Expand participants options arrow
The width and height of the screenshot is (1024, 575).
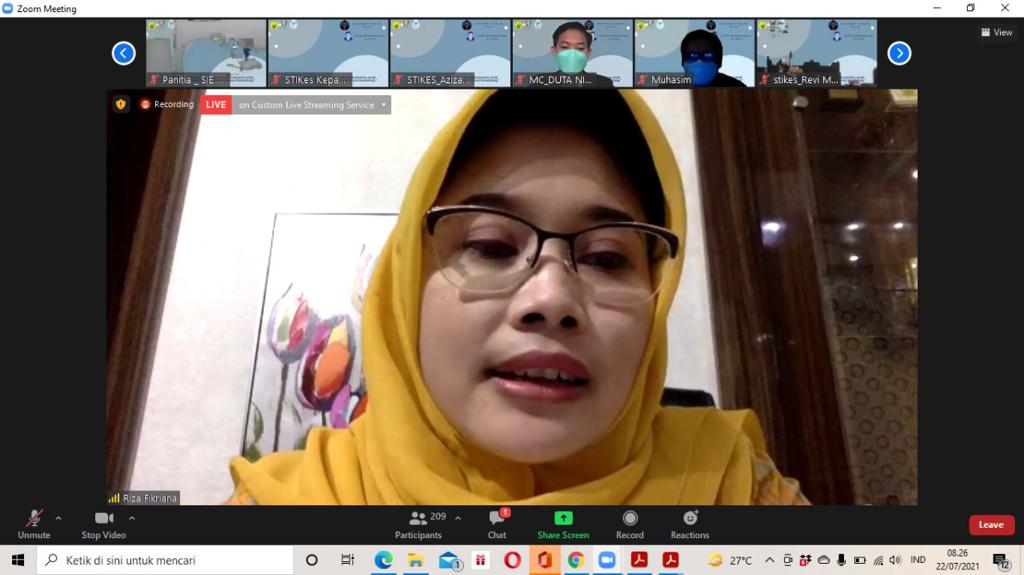(458, 518)
